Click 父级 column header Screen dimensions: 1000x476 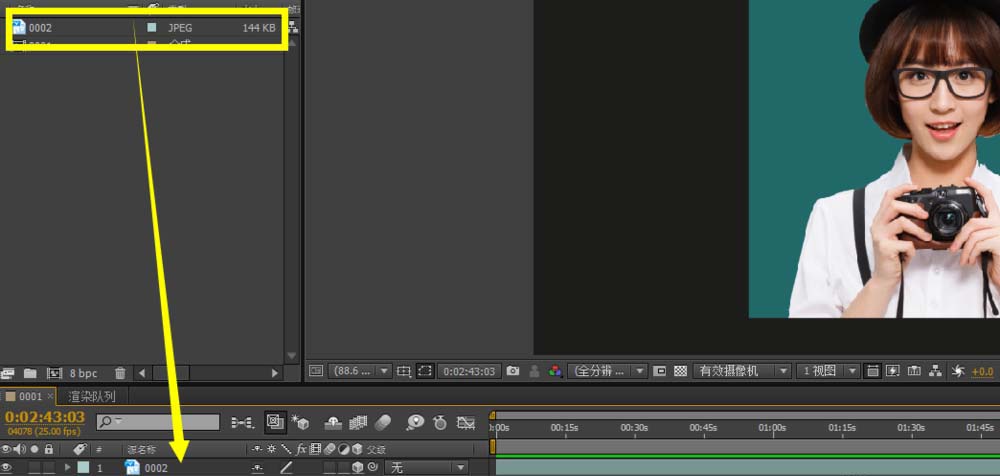(376, 449)
